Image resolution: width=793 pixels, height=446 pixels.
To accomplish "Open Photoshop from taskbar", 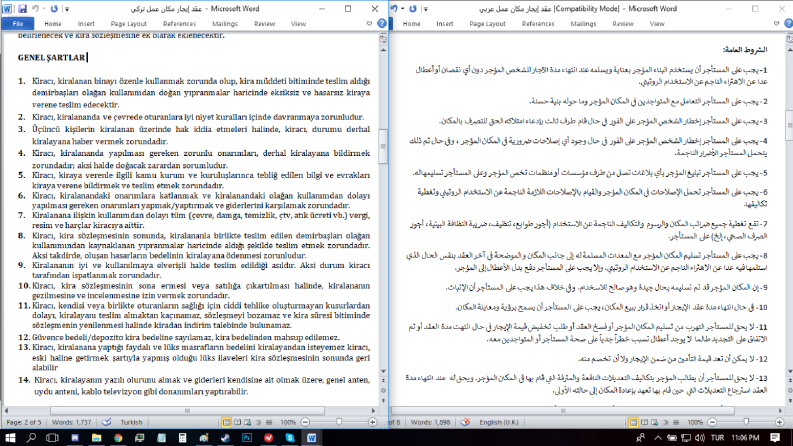I will pyautogui.click(x=247, y=438).
